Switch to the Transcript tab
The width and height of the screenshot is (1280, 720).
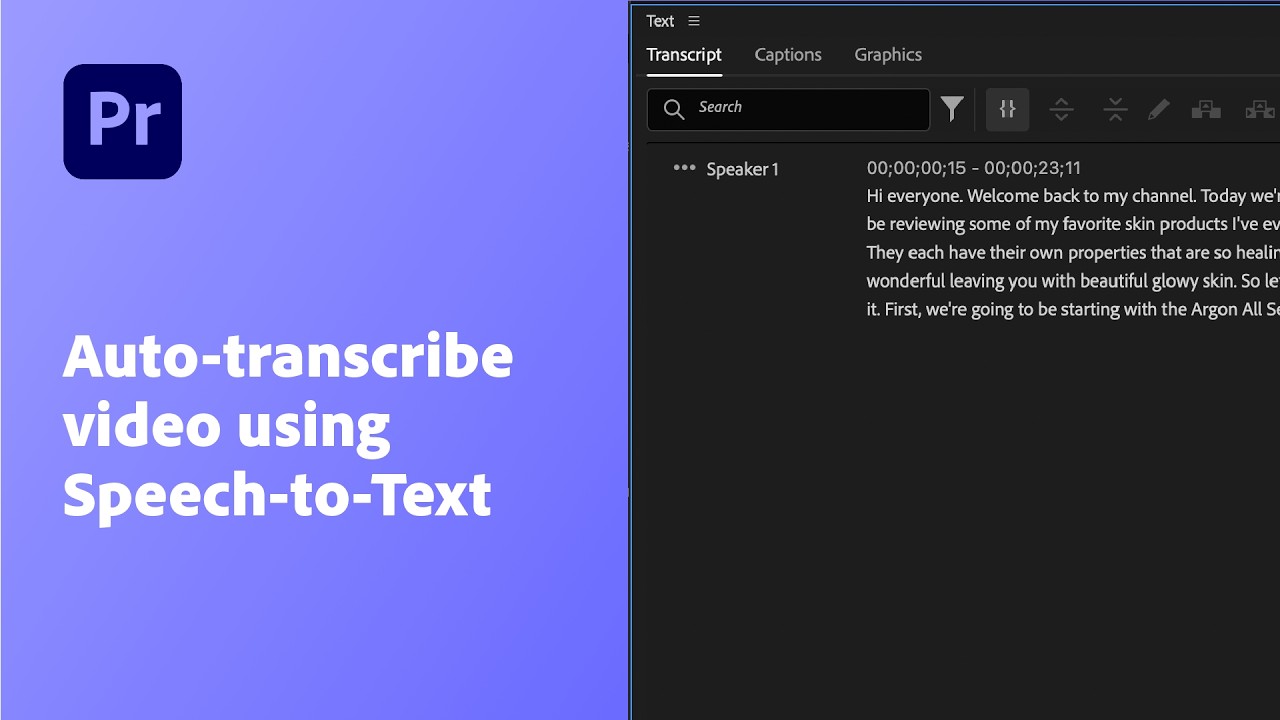pyautogui.click(x=684, y=55)
